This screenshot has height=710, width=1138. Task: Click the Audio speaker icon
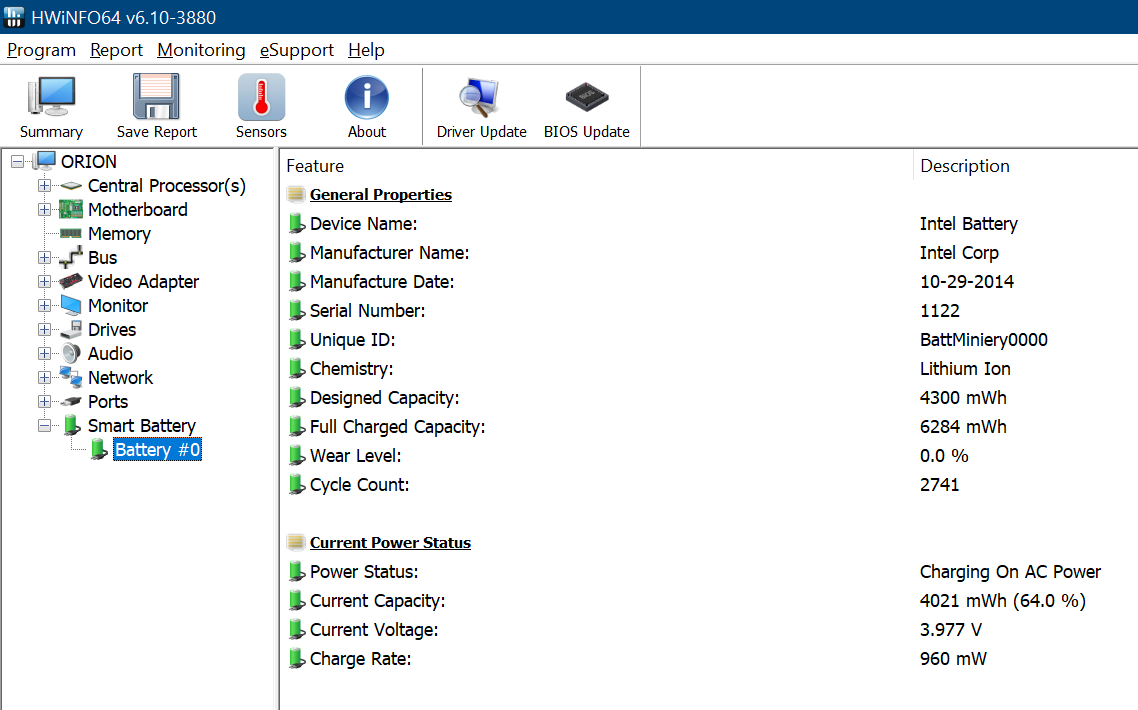(x=70, y=354)
